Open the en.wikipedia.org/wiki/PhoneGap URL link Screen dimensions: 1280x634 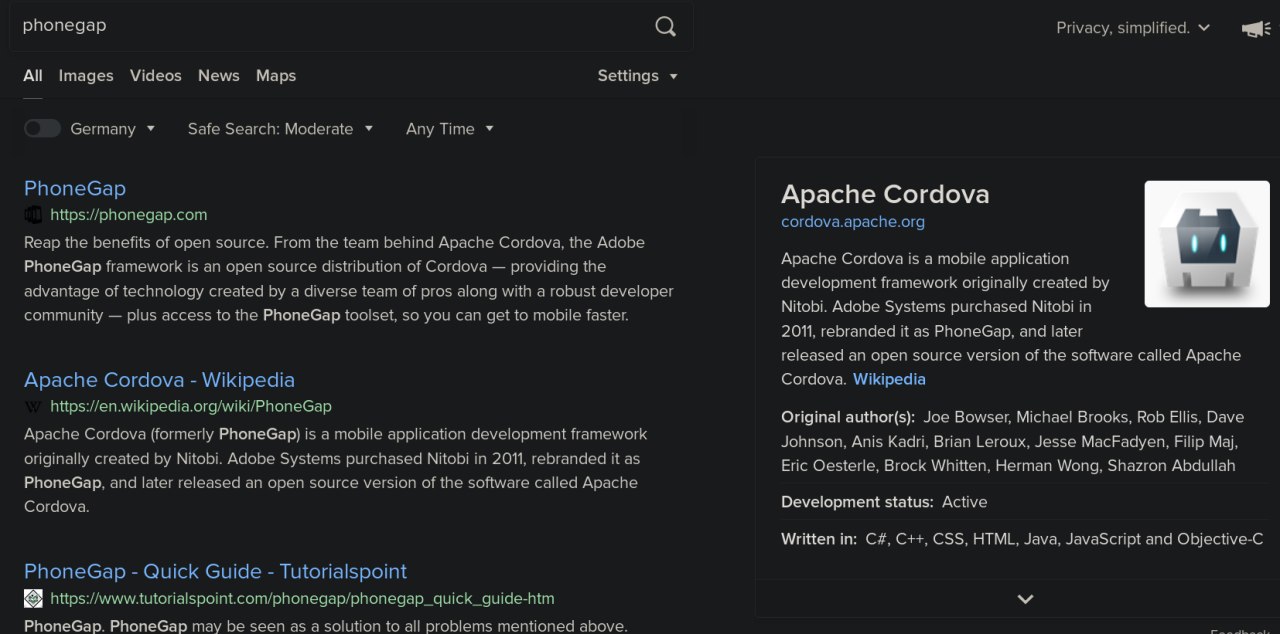191,407
